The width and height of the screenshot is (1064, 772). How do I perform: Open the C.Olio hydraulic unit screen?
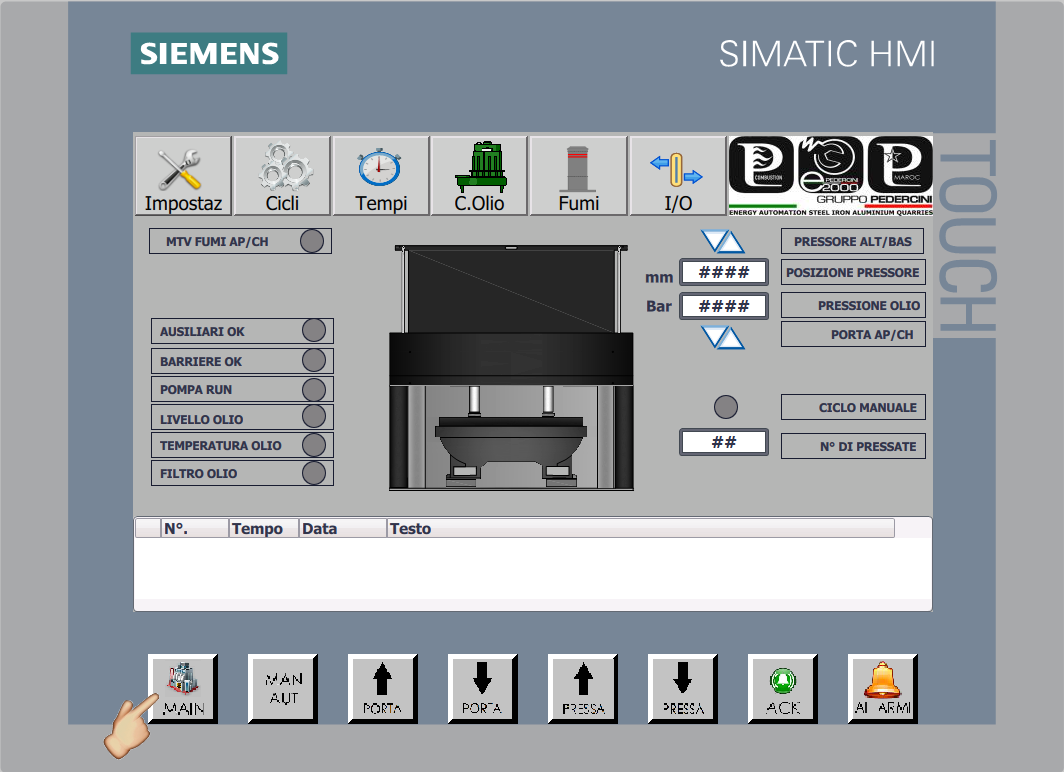[480, 176]
